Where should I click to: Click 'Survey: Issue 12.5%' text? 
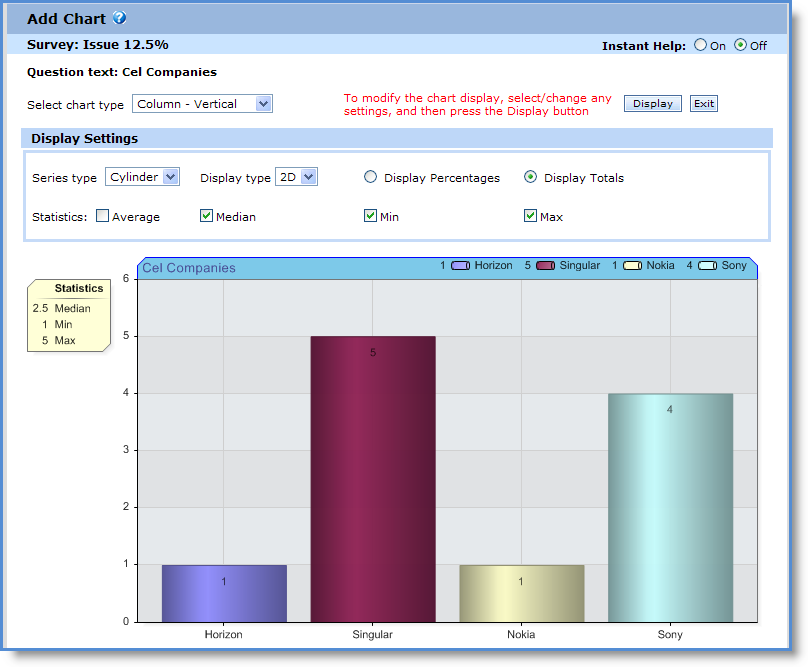pos(97,45)
